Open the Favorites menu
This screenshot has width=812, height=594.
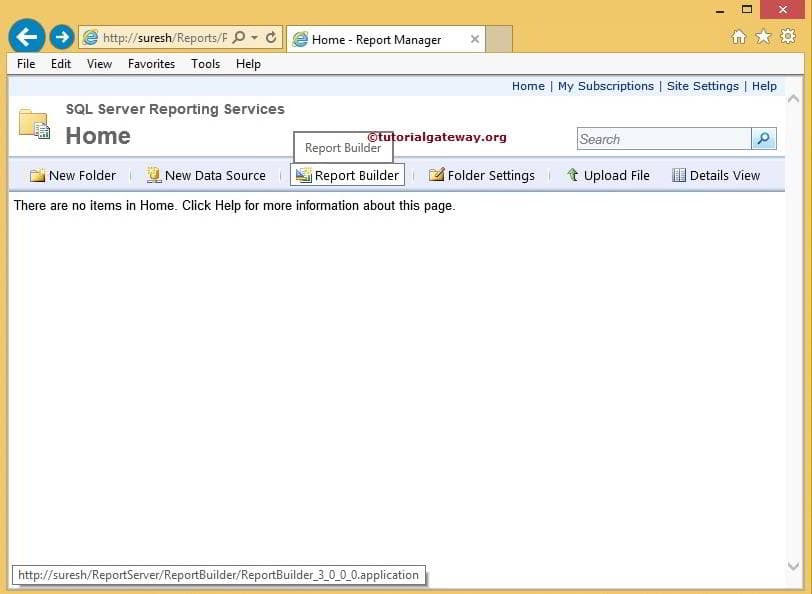[x=151, y=63]
